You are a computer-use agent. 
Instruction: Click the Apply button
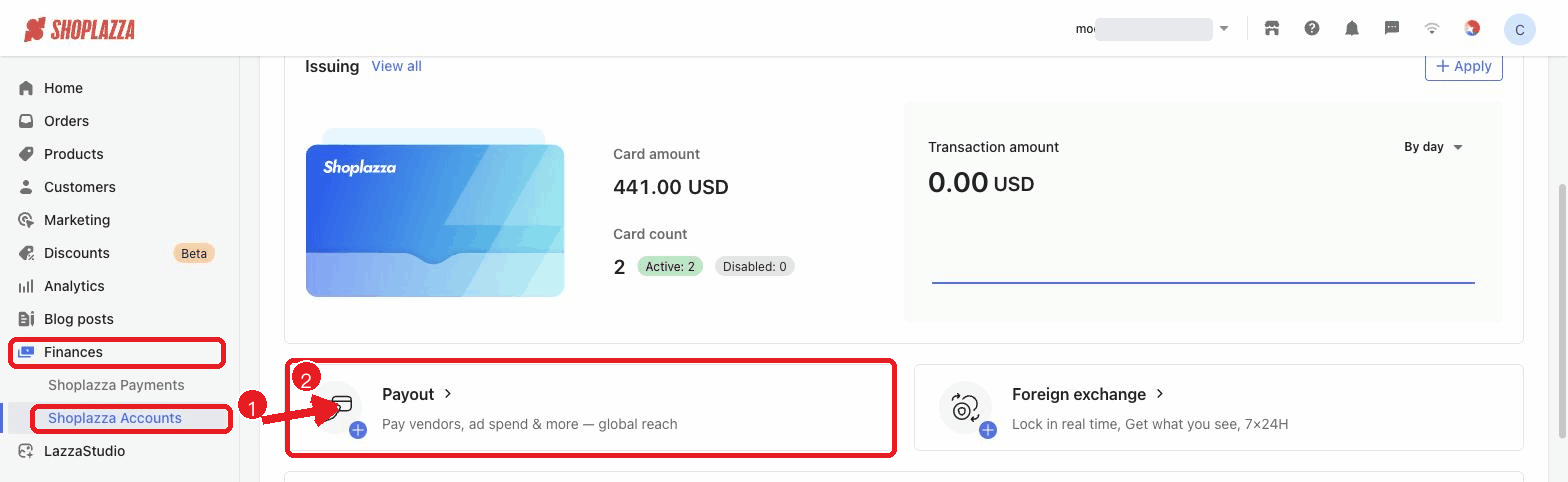point(1463,66)
